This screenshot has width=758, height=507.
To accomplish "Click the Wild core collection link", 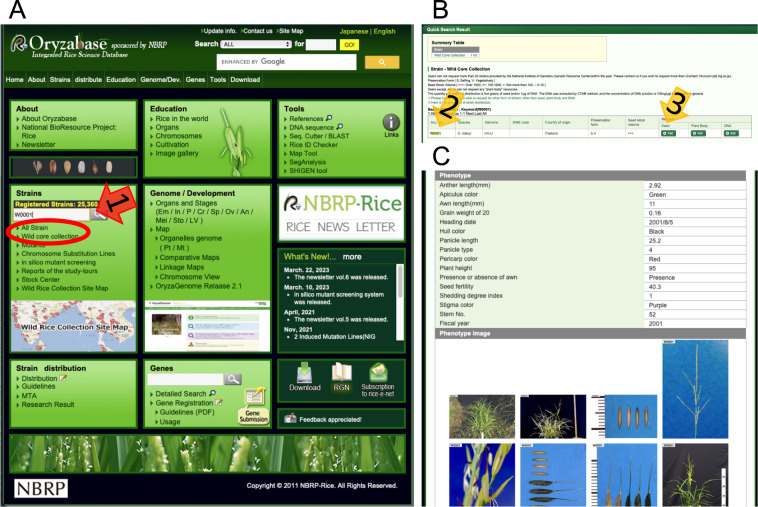I will [x=50, y=237].
